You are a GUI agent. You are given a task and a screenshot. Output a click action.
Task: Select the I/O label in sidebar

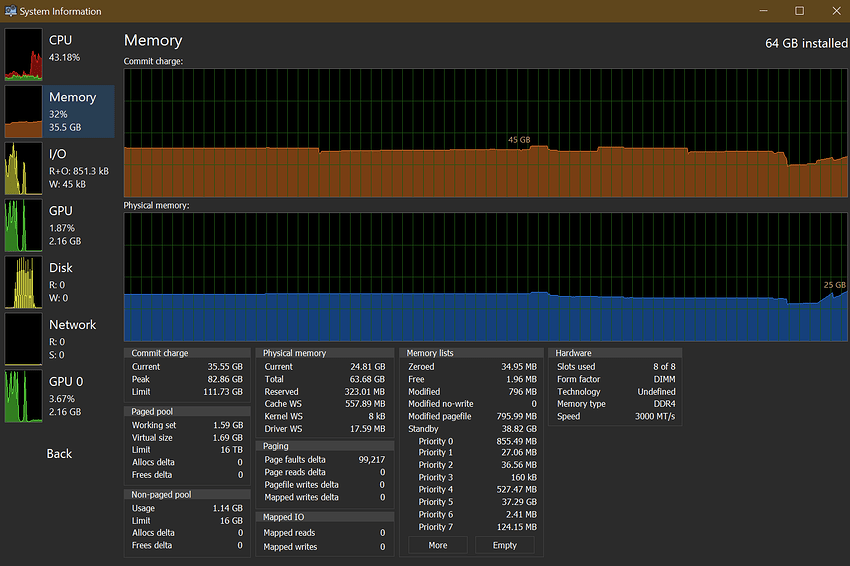click(59, 154)
